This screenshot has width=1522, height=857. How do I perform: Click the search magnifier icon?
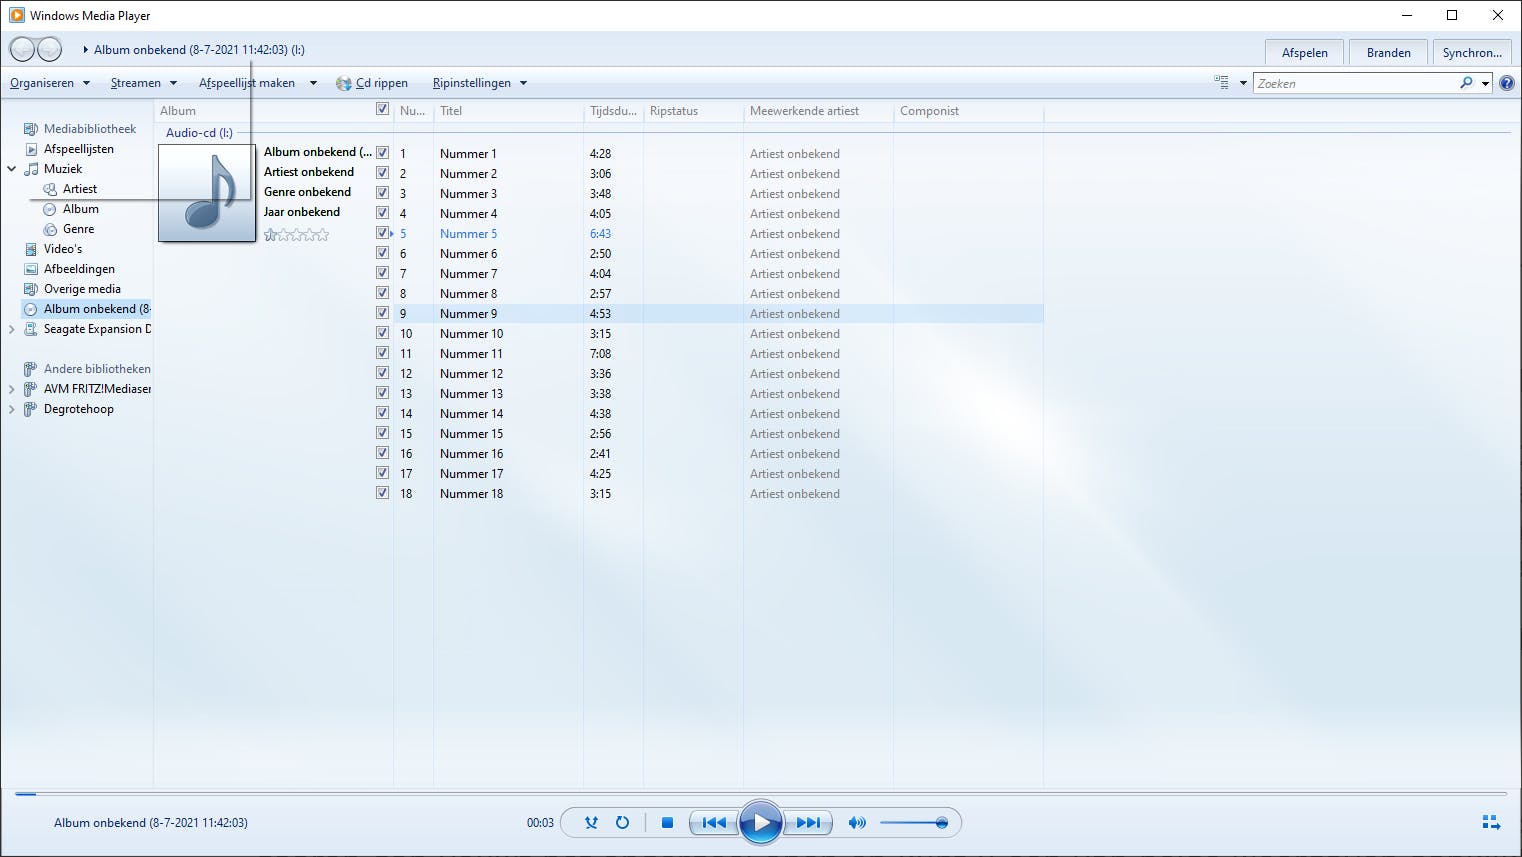1466,83
